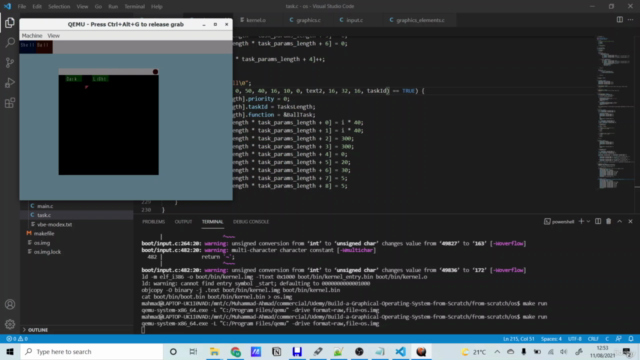The height and width of the screenshot is (360, 640).
Task: Switch to DEBUG CONSOLE panel tab
Action: tap(251, 222)
